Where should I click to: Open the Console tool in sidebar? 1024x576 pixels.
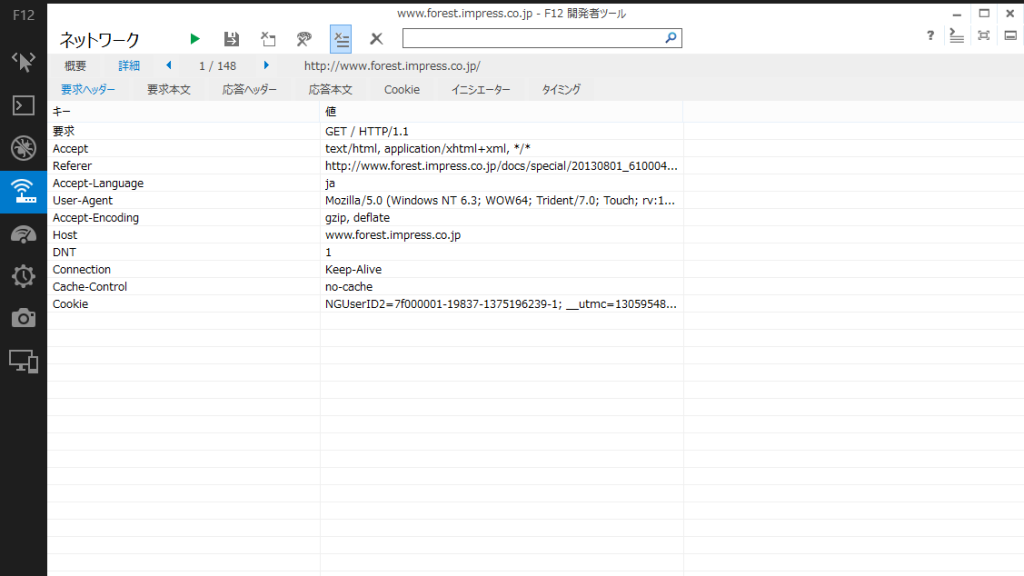click(24, 105)
